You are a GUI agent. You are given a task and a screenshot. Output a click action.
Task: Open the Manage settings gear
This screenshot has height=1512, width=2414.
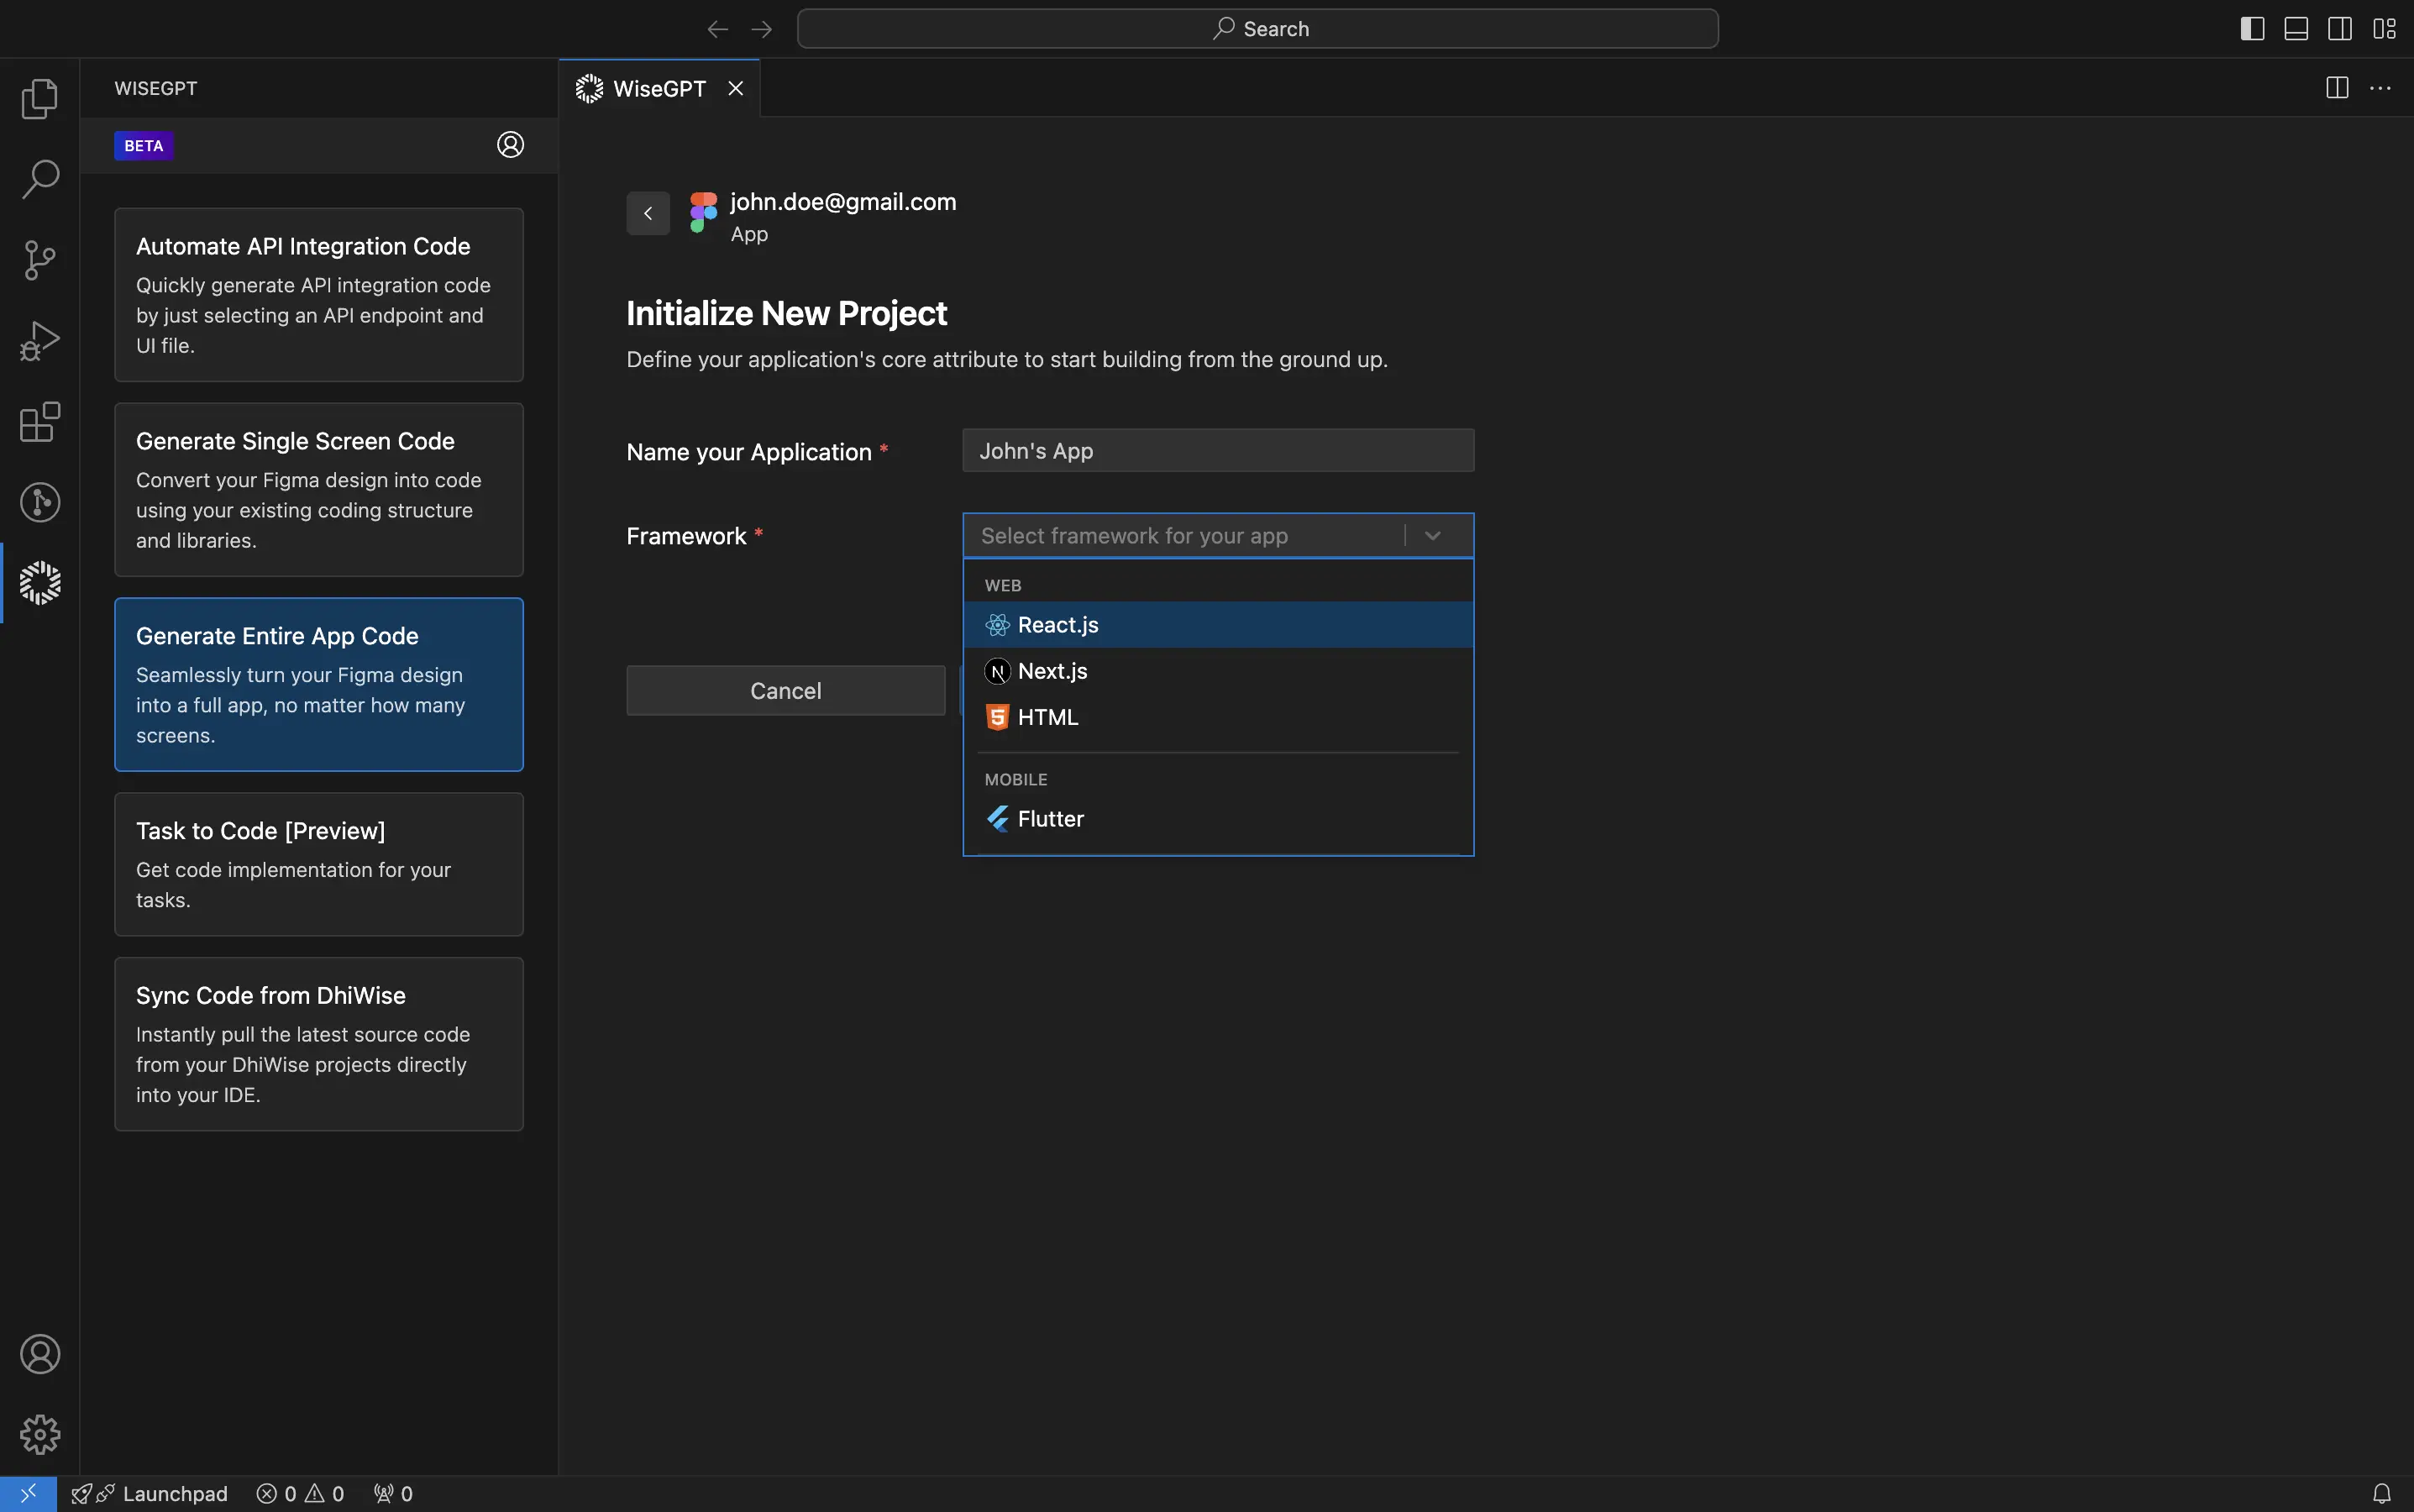tap(40, 1434)
